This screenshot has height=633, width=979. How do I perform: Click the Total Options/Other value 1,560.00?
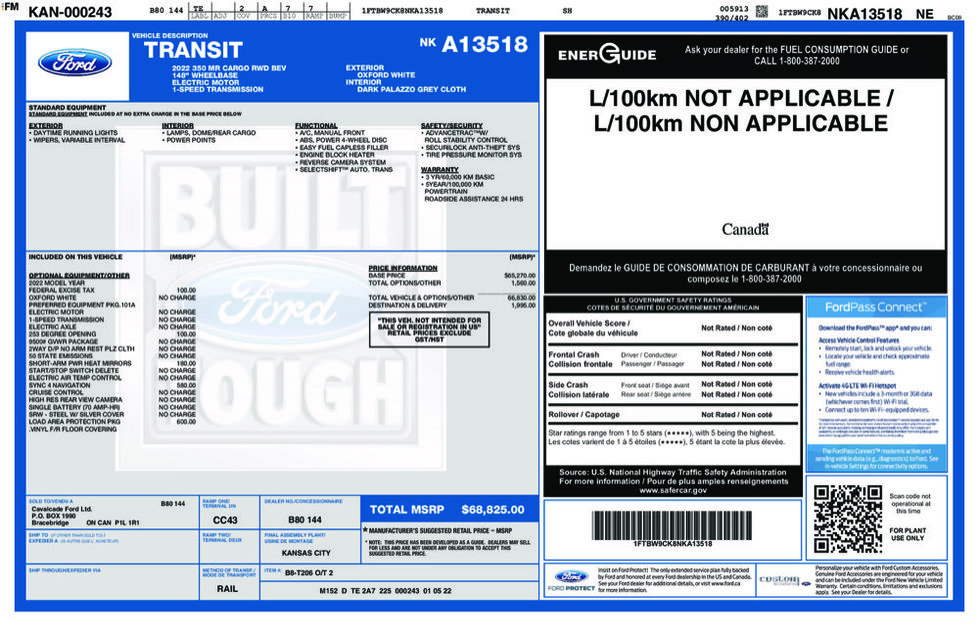pyautogui.click(x=523, y=283)
